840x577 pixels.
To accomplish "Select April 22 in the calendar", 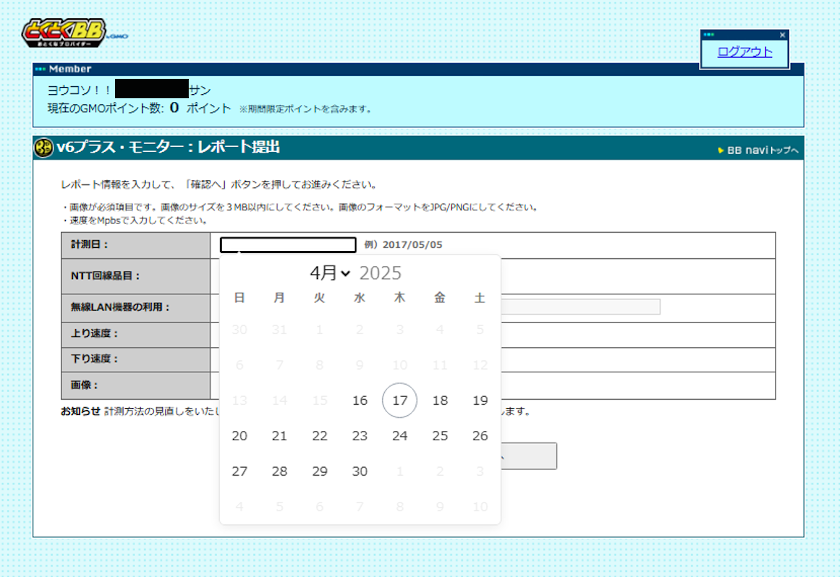I will (x=320, y=436).
